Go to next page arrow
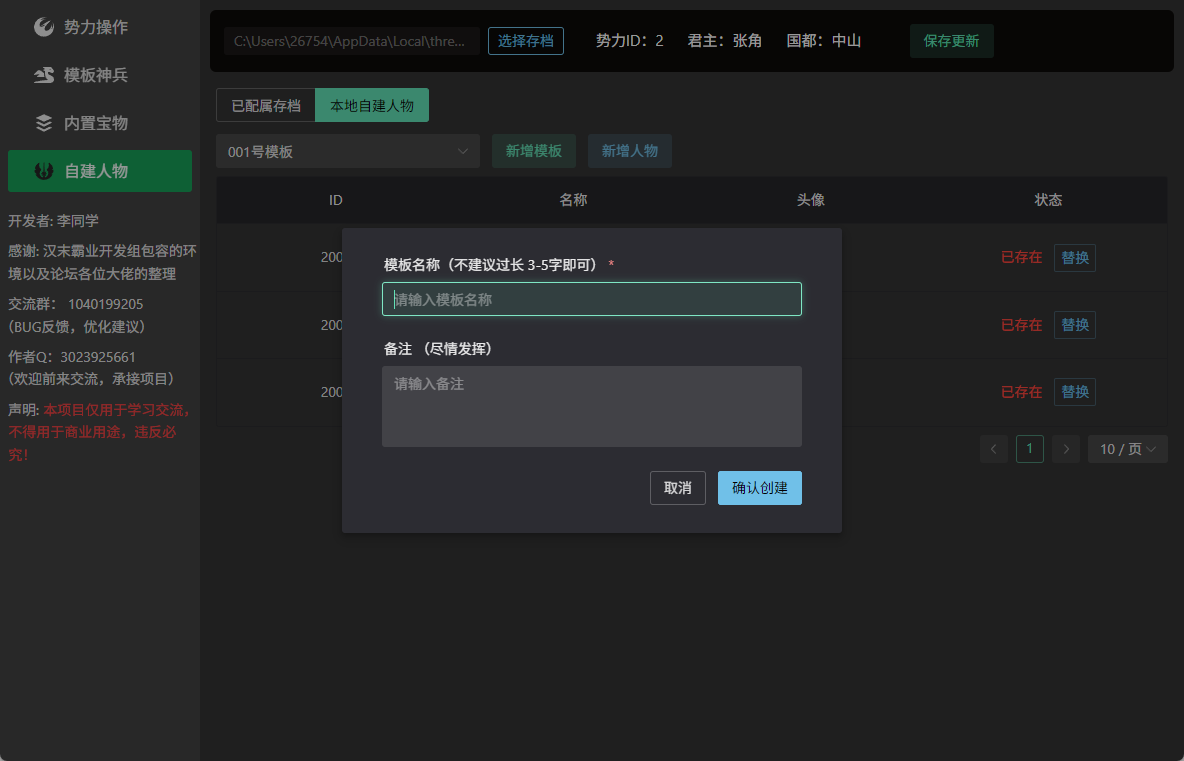 click(x=1065, y=449)
